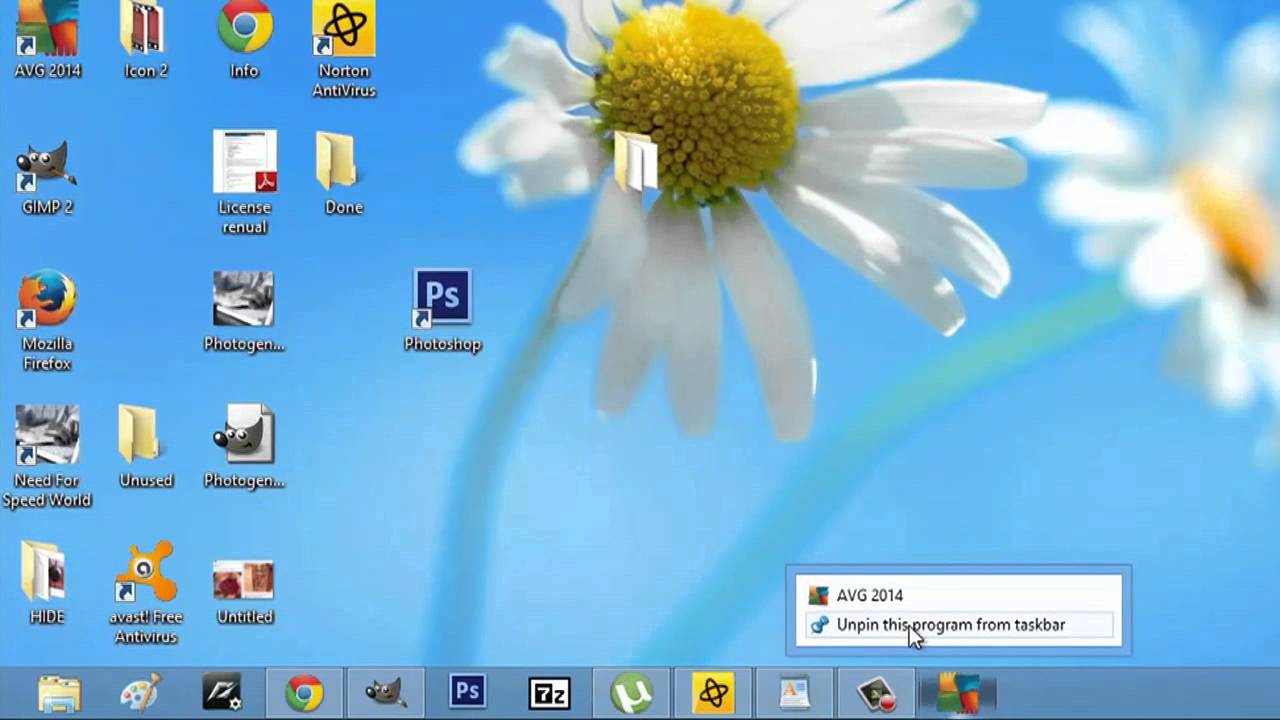
Task: Open the Done folder
Action: [344, 165]
